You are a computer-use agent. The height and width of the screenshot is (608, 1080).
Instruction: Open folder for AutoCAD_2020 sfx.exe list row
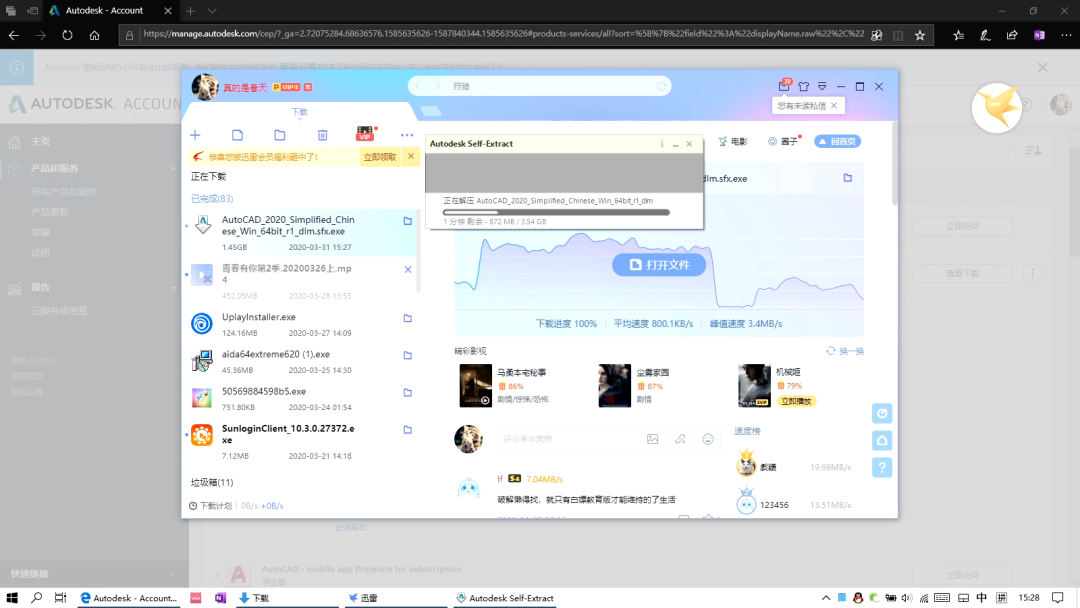pyautogui.click(x=408, y=221)
